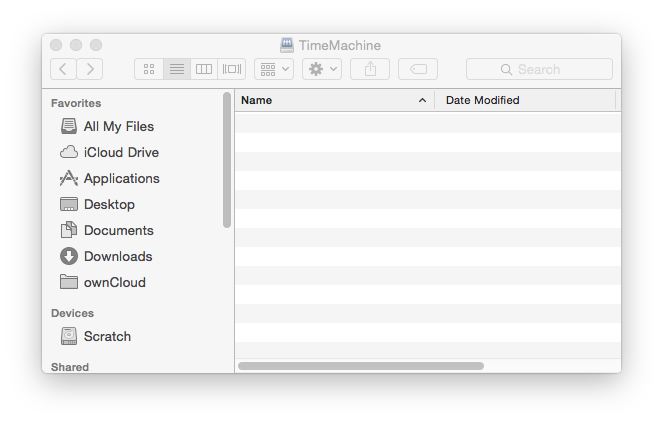Sort by the Name column header
The height and width of the screenshot is (423, 663).
point(334,100)
